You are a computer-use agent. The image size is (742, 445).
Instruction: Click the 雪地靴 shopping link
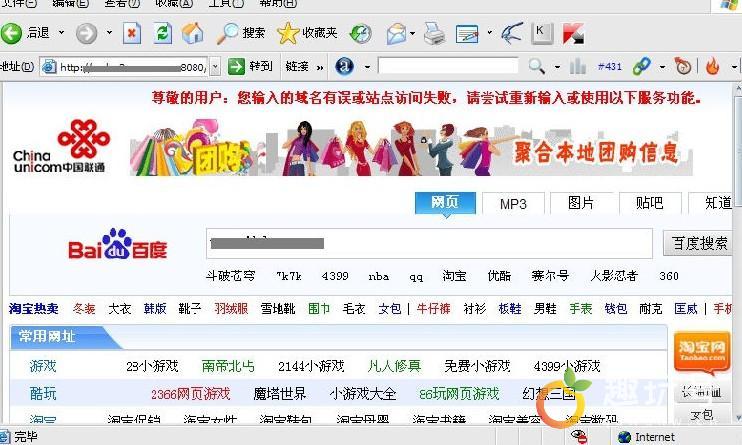point(278,309)
